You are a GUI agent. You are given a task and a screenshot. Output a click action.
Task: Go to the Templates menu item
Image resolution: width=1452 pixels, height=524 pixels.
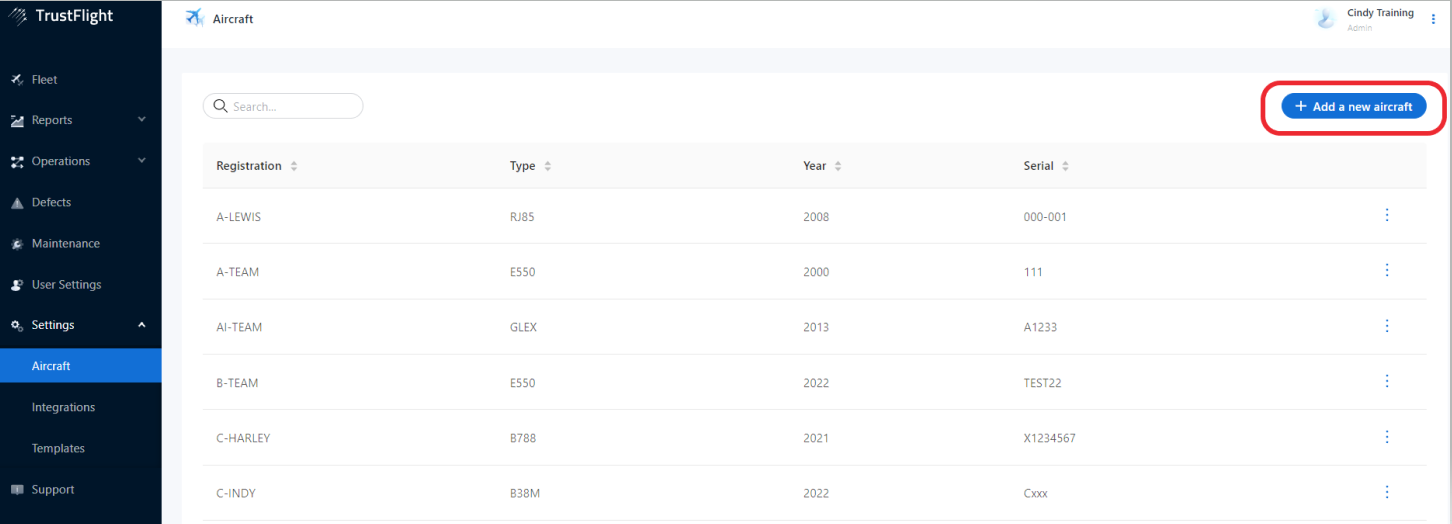tap(58, 448)
